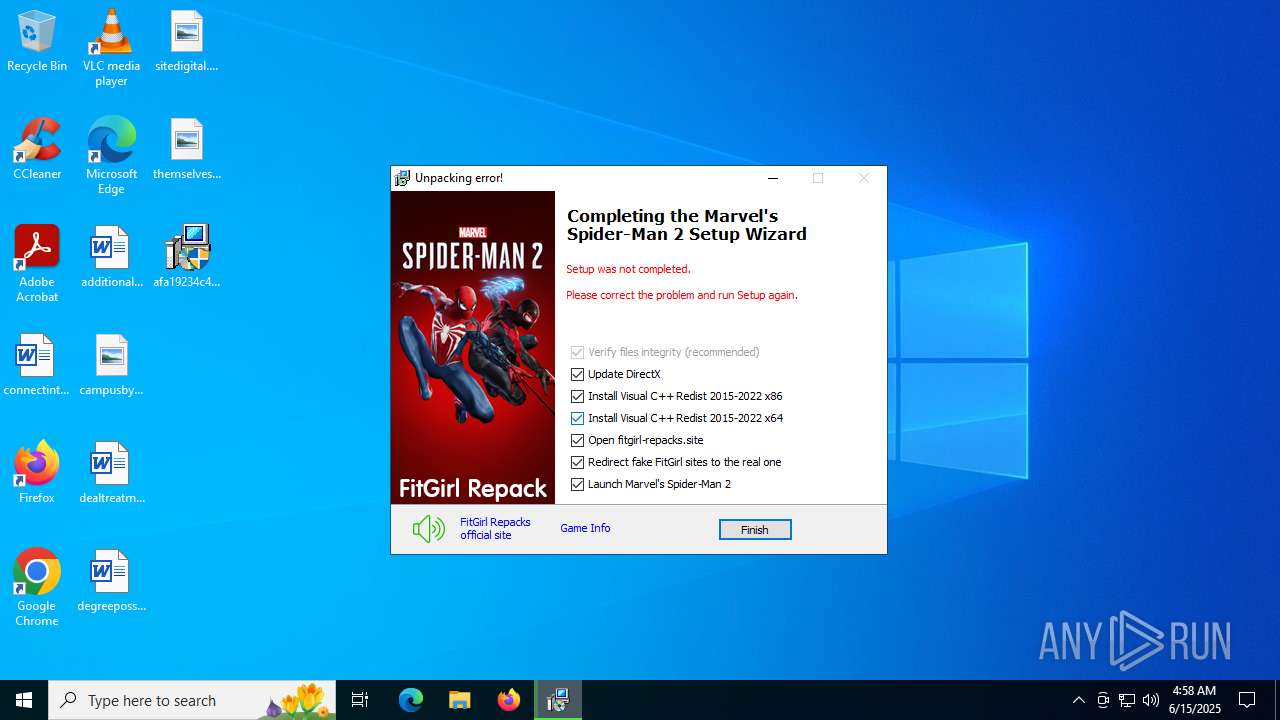This screenshot has height=720, width=1280.
Task: Select sitedigital image file on desktop
Action: click(186, 42)
